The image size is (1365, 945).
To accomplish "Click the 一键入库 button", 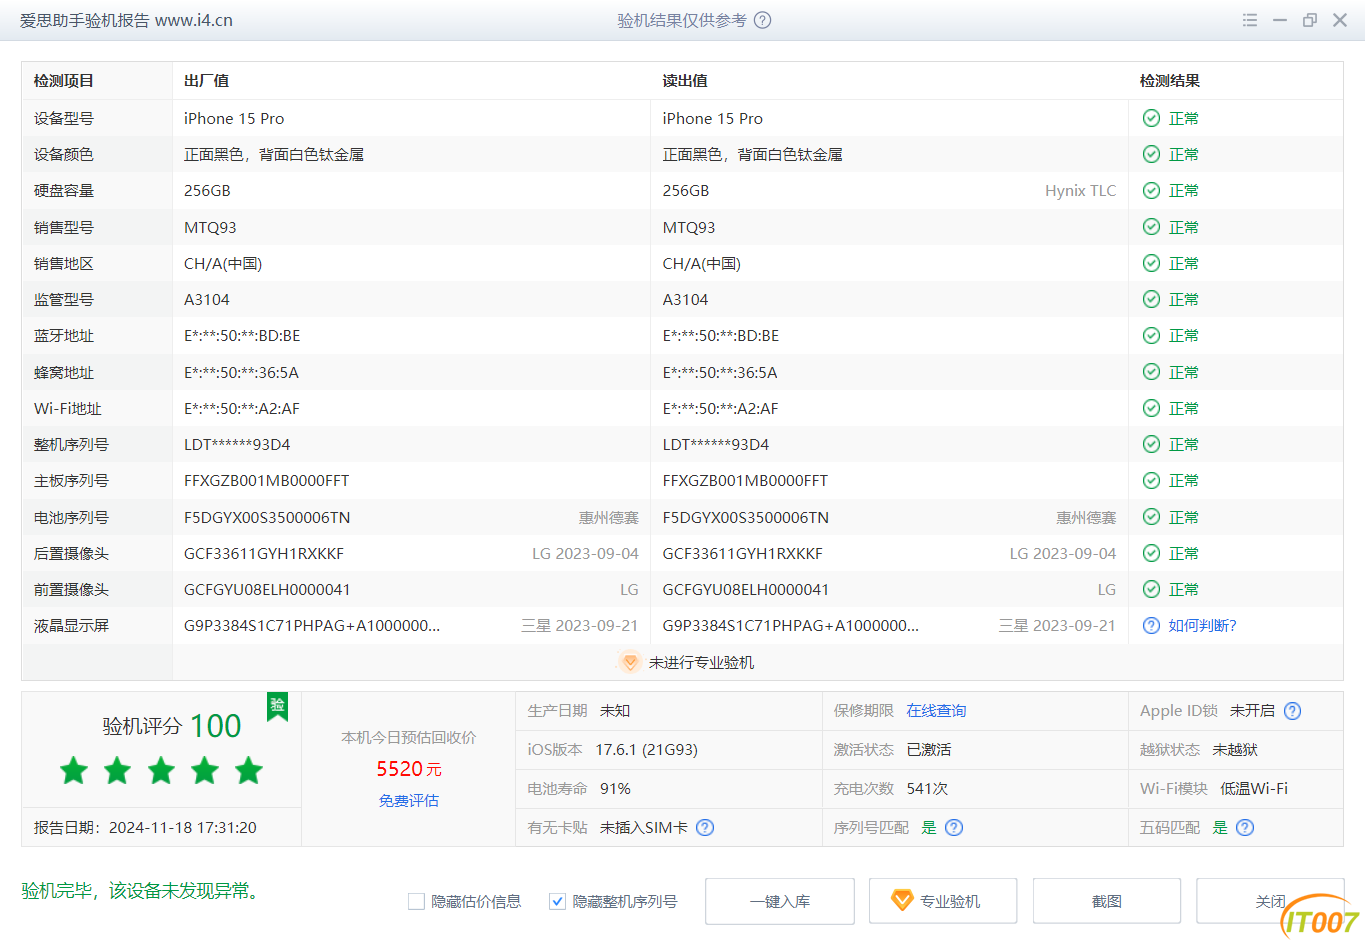I will (x=780, y=901).
